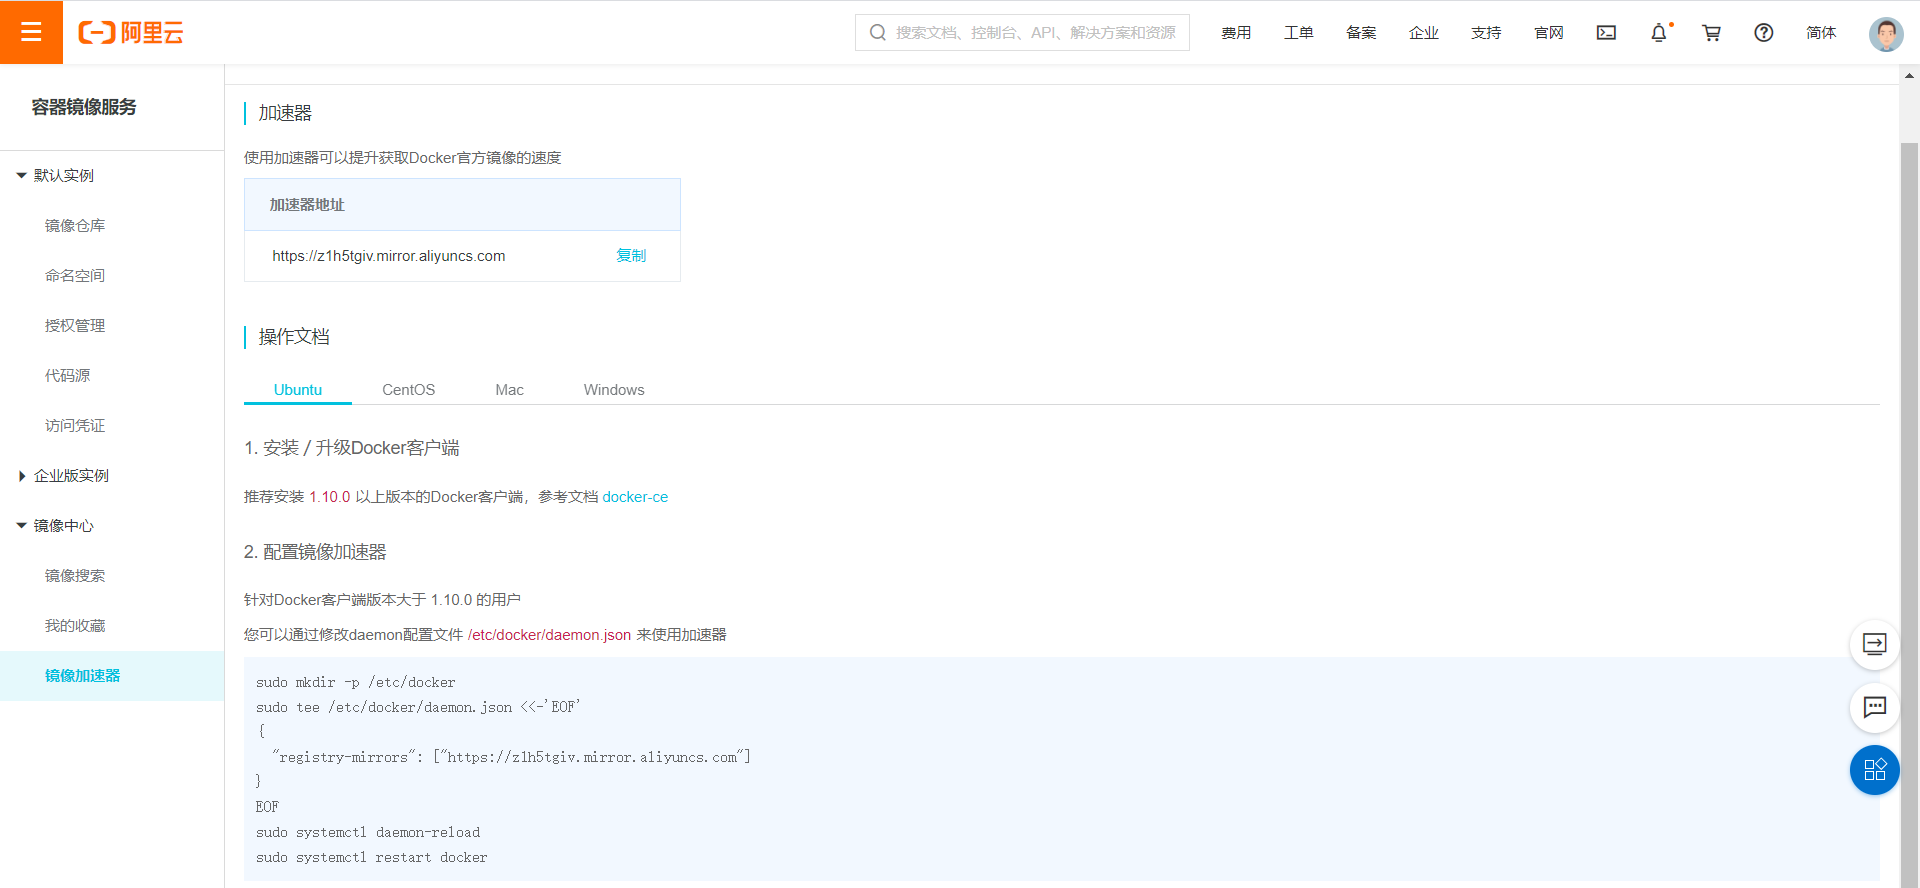Open the Cloud Shell terminal icon

point(1606,33)
